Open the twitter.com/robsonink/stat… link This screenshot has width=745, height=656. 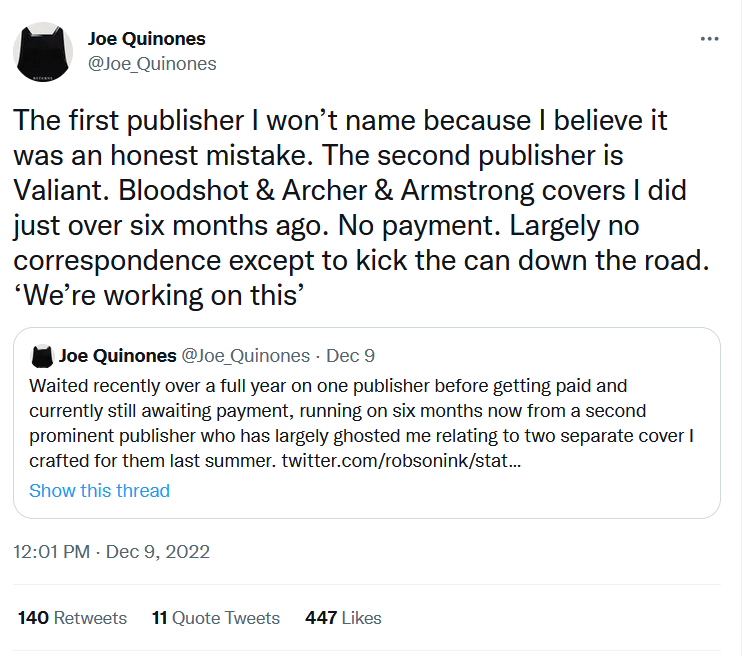coord(401,461)
